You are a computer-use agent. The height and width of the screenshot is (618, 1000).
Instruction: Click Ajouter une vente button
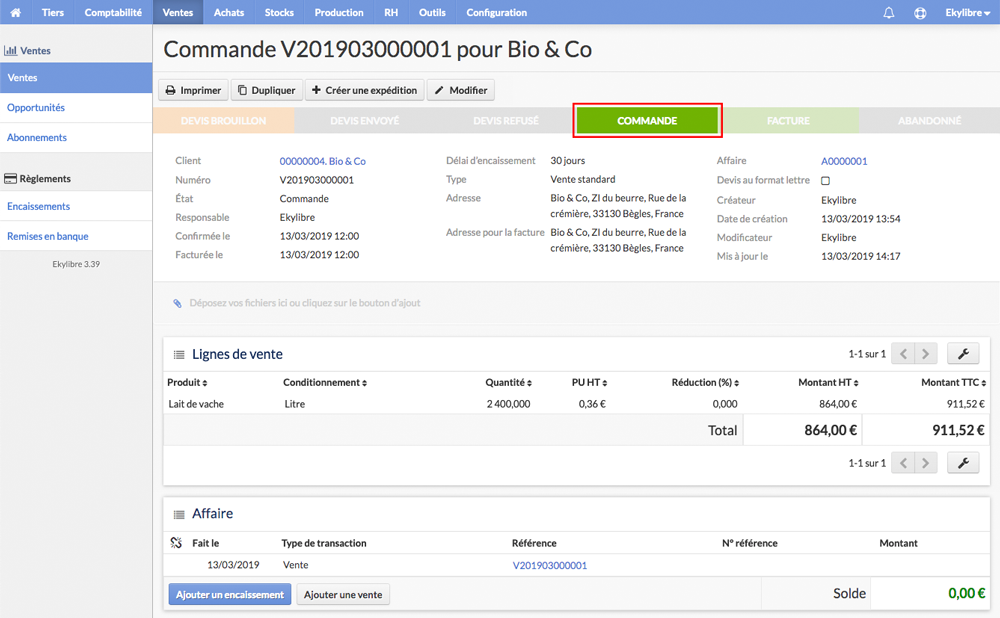[x=343, y=594]
